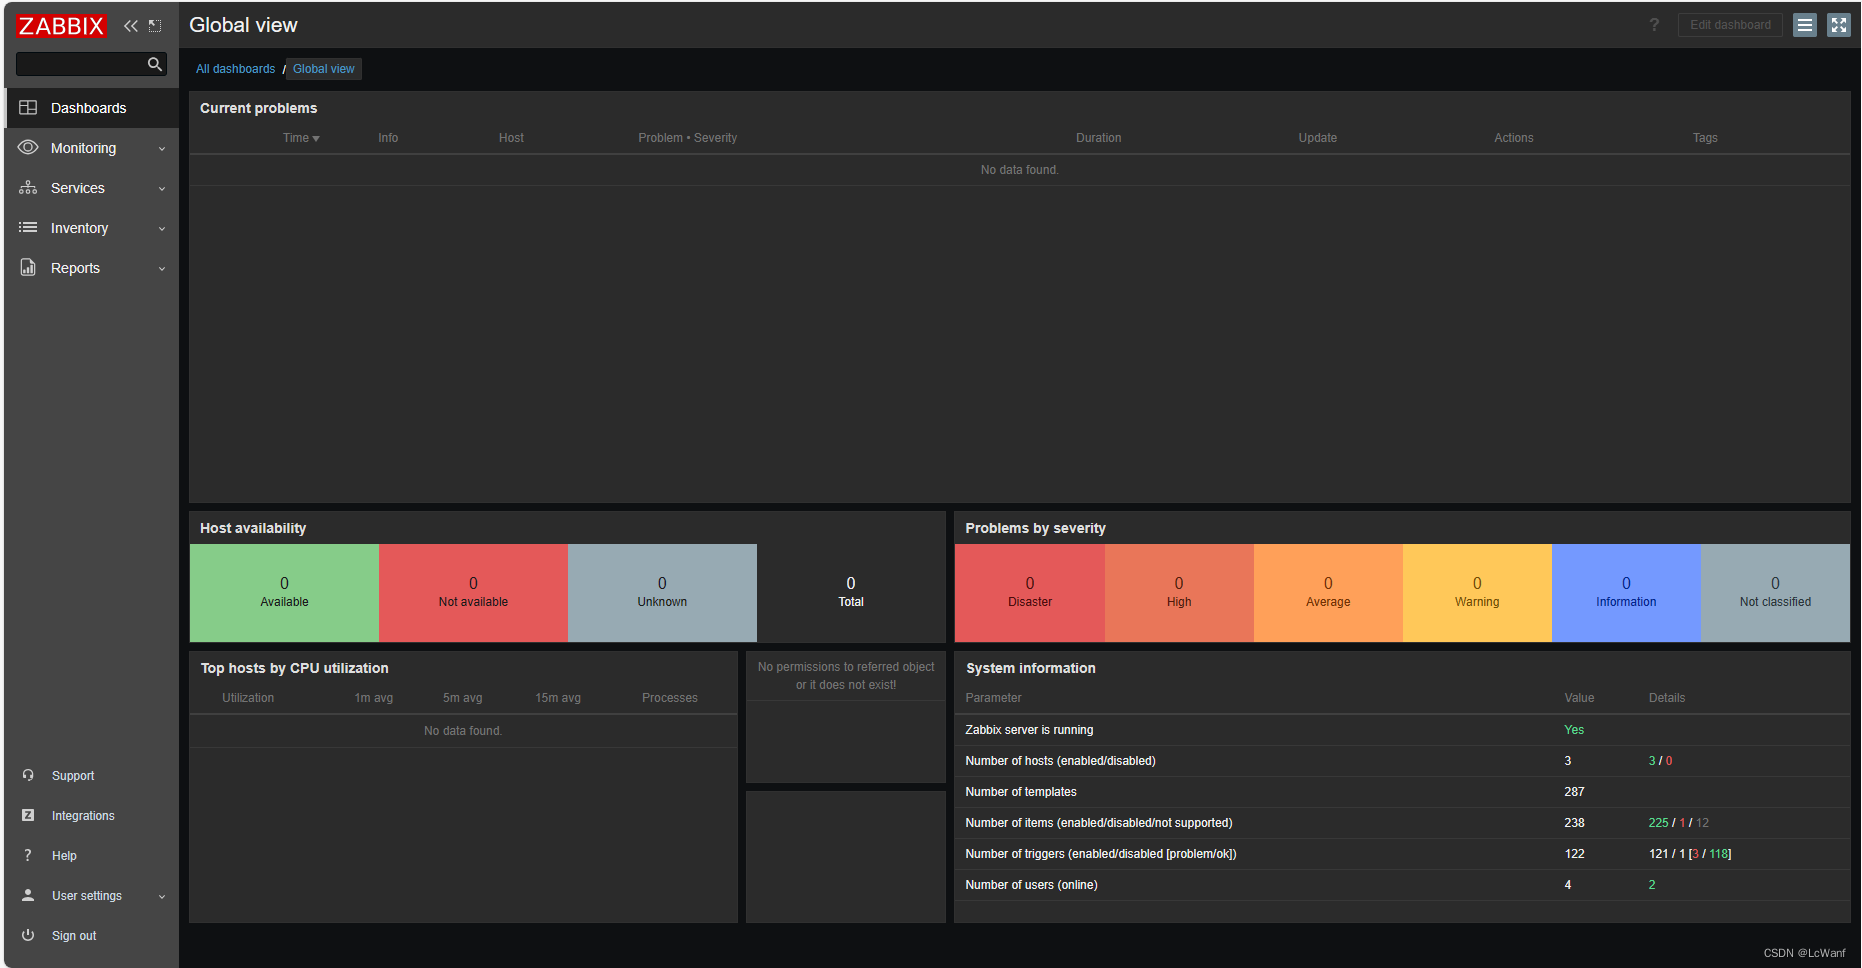Image resolution: width=1862 pixels, height=968 pixels.
Task: Click the Zabbix server is running row
Action: tap(1402, 730)
